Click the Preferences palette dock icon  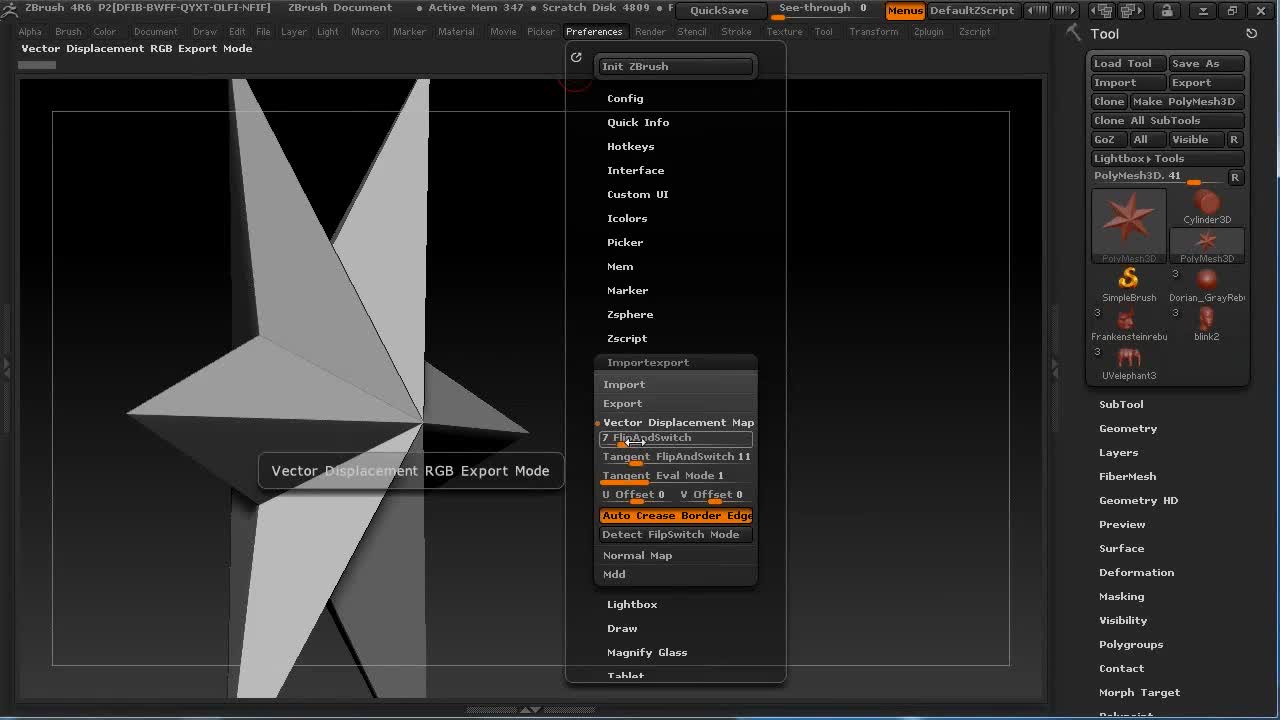pos(576,57)
